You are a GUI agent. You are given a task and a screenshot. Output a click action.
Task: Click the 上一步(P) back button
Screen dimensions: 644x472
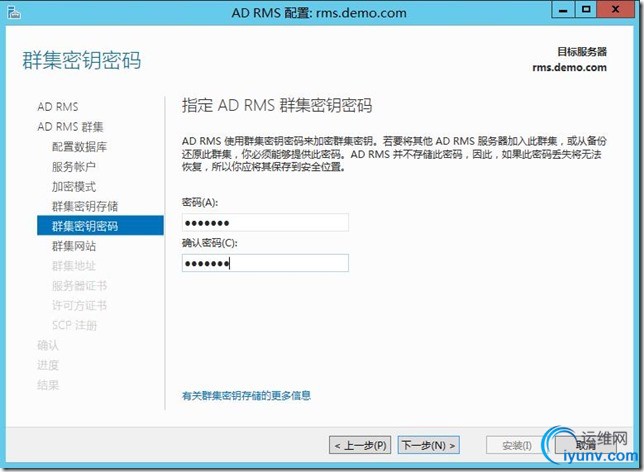point(360,445)
